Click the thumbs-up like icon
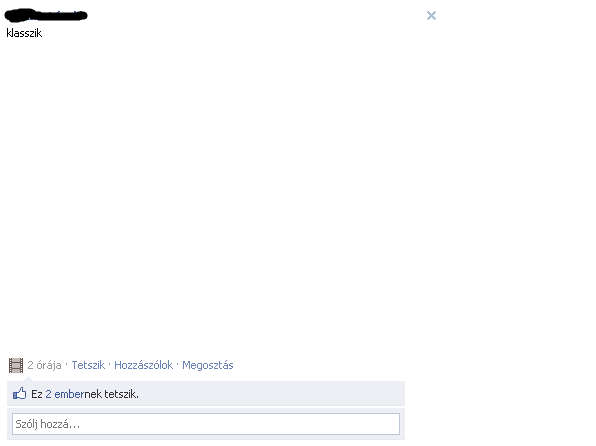This screenshot has height=446, width=596. [x=19, y=394]
